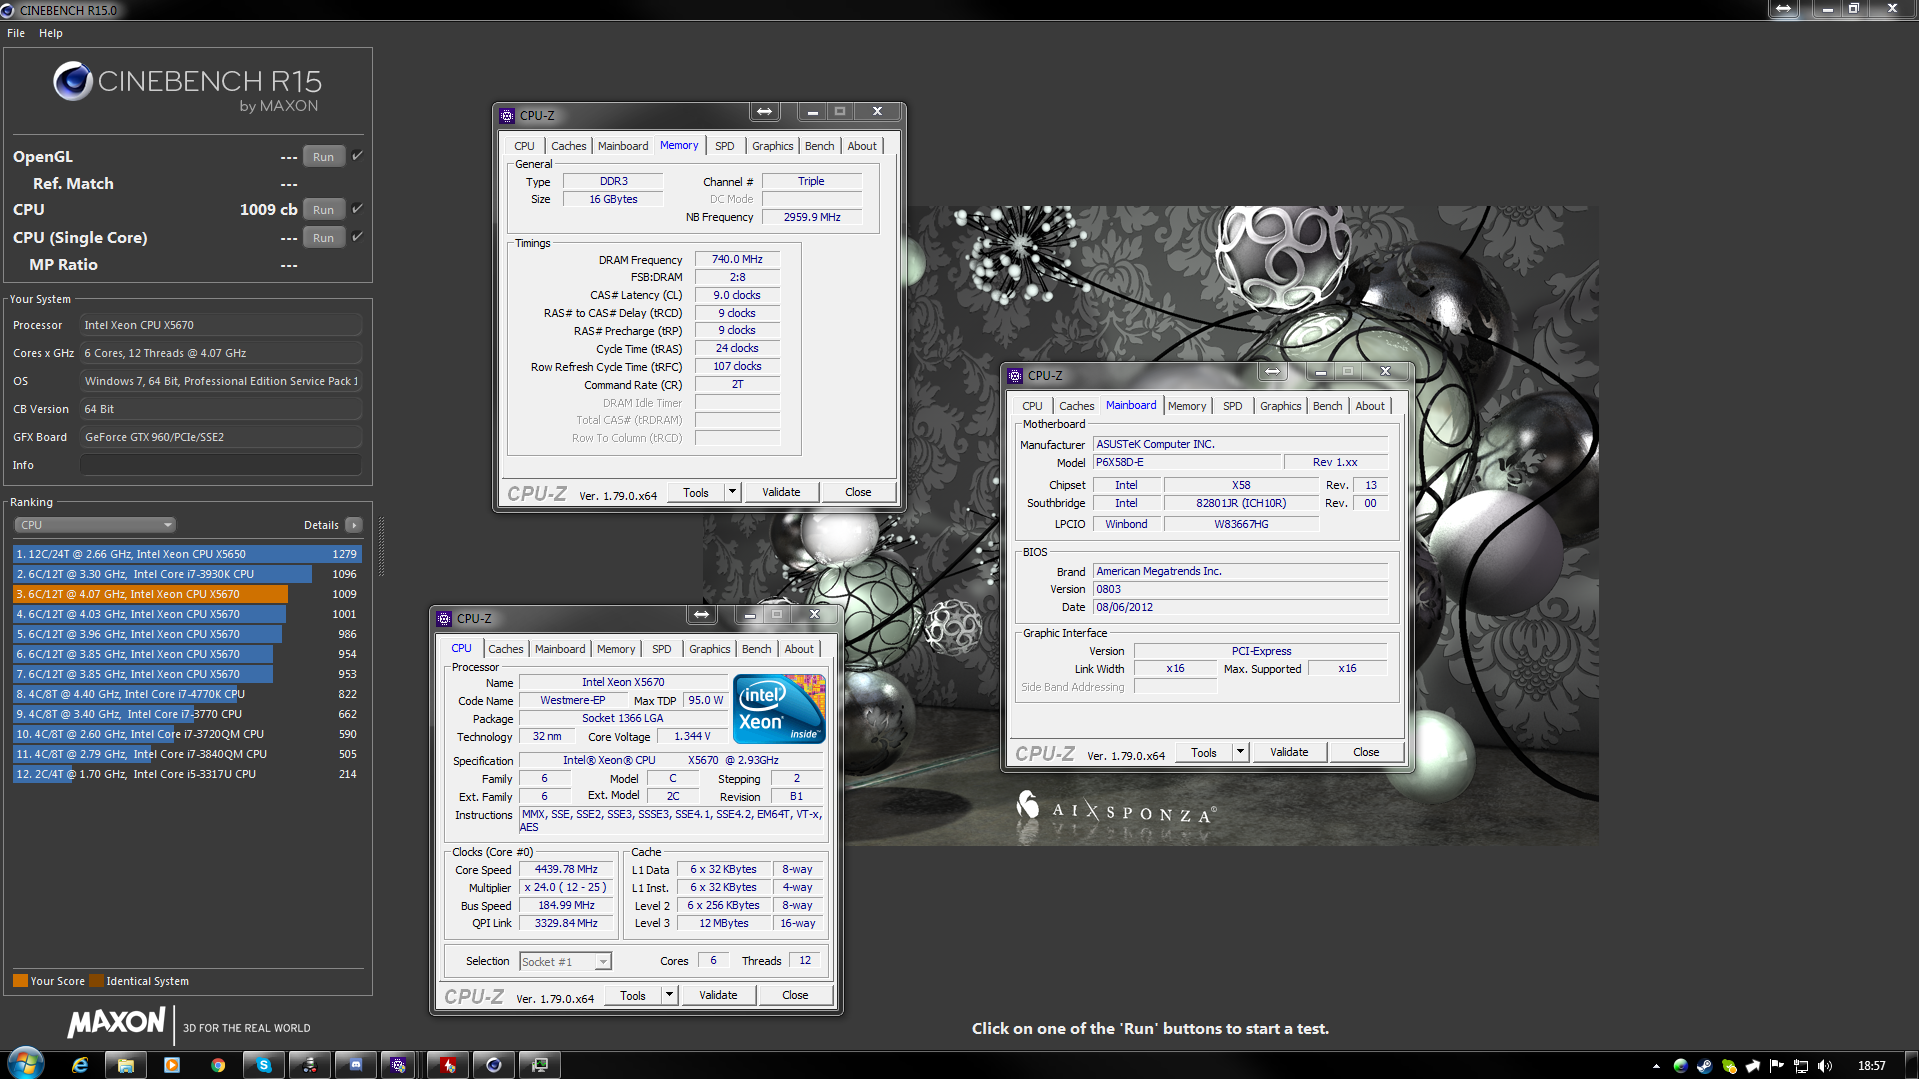This screenshot has height=1079, width=1919.
Task: Launch Google Chrome from the taskbar
Action: [218, 1065]
